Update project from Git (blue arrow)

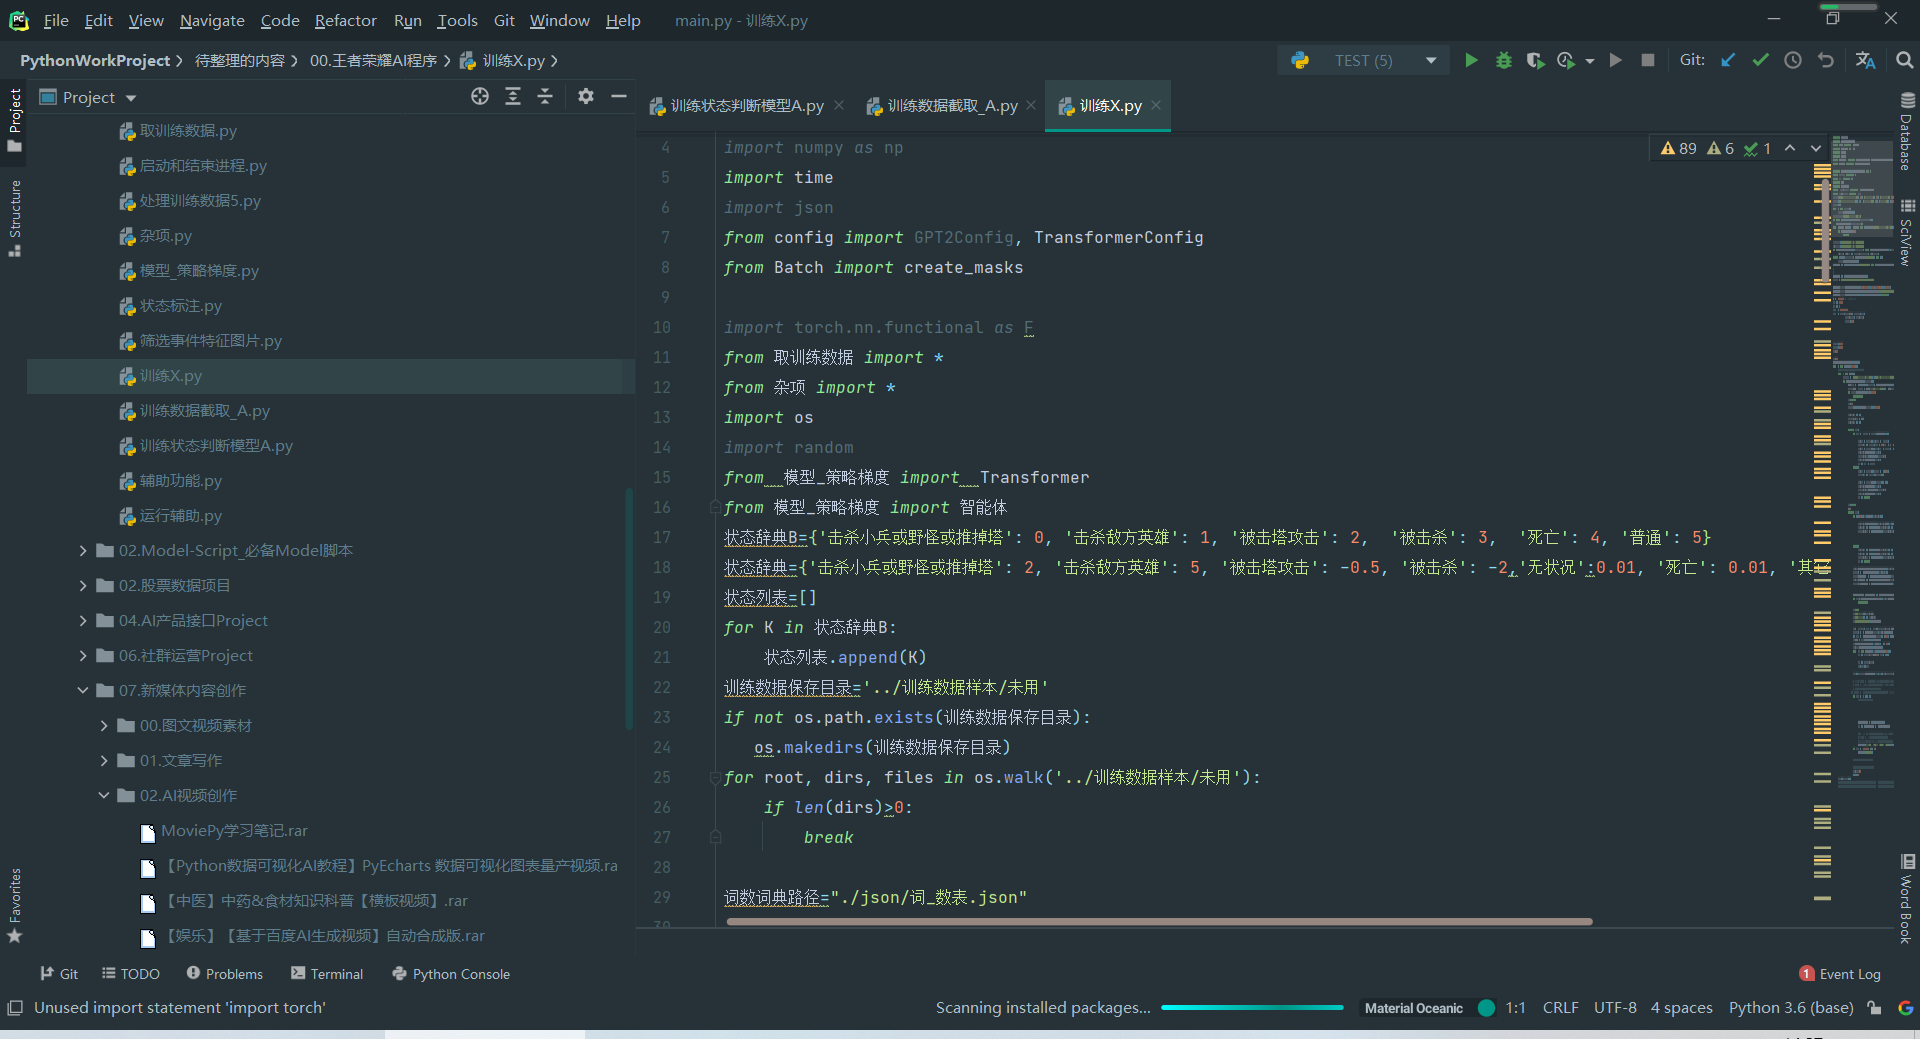[1728, 60]
